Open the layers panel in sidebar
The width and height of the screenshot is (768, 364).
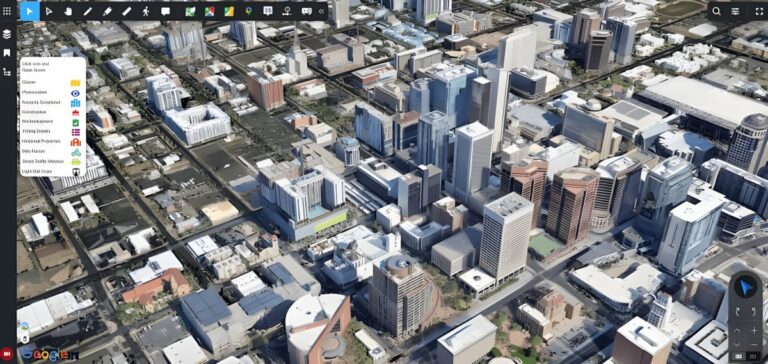(x=7, y=34)
